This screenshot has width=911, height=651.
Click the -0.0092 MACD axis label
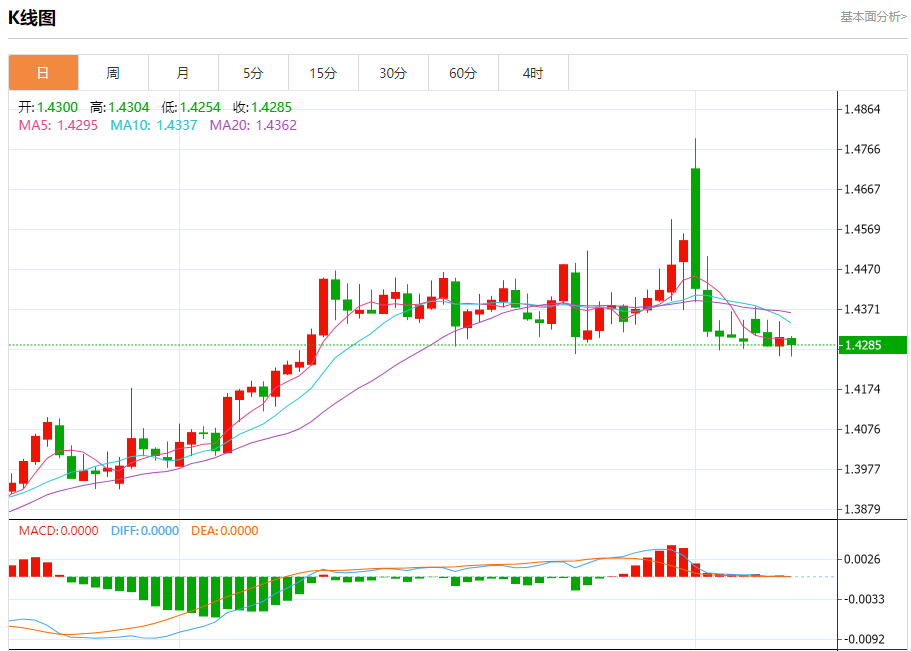pos(863,639)
